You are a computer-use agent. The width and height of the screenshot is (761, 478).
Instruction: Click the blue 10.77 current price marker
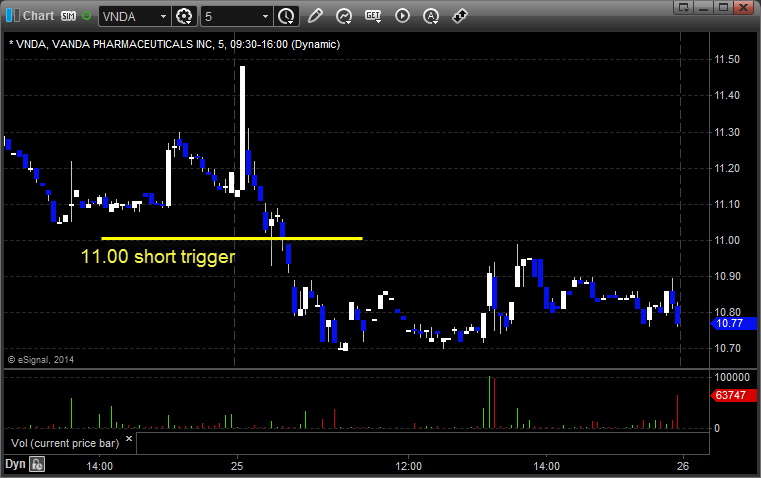(734, 323)
